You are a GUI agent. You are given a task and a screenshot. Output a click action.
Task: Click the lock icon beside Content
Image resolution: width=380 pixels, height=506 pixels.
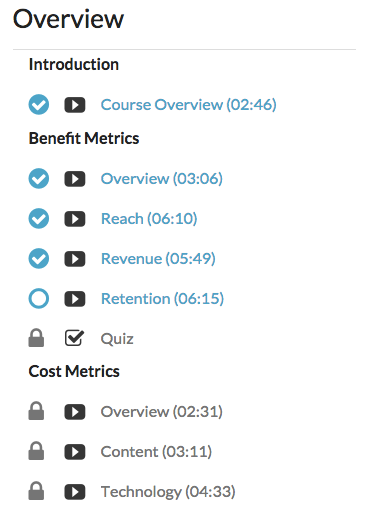click(x=36, y=451)
